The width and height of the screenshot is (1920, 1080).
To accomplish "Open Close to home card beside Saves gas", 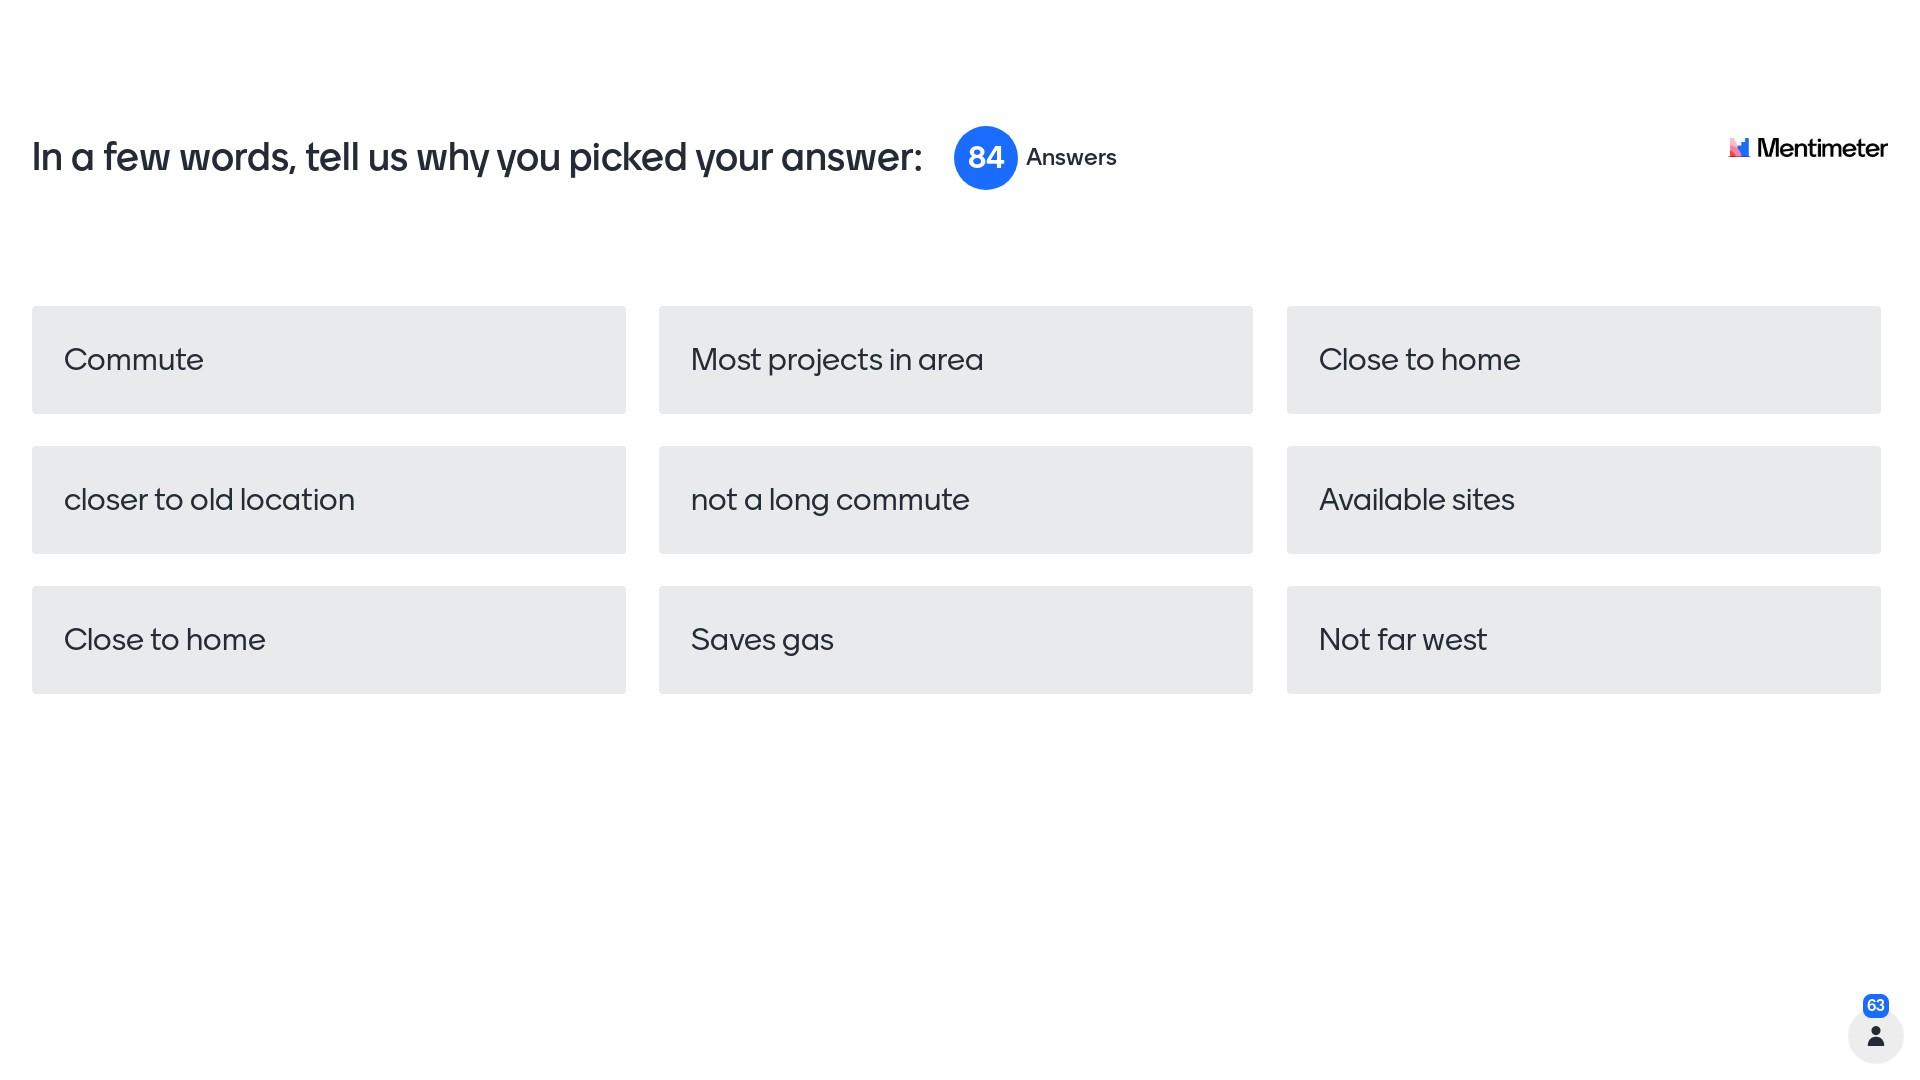I will click(329, 640).
